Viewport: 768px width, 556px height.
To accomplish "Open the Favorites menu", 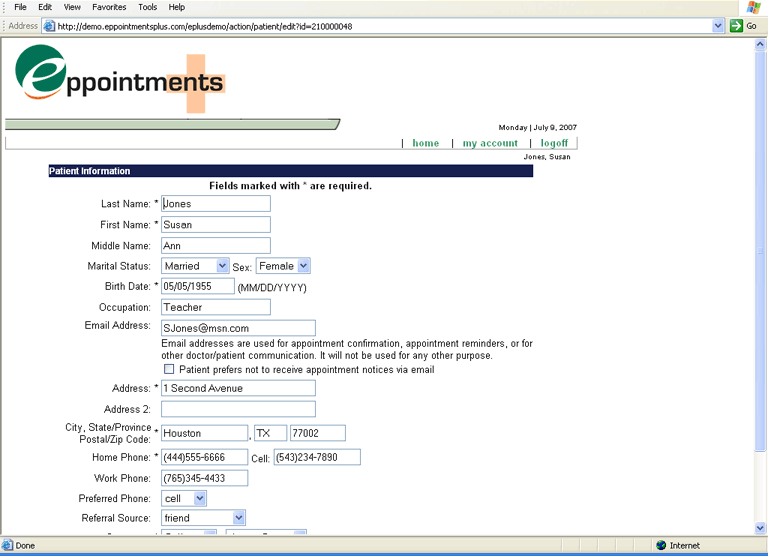I will [109, 7].
